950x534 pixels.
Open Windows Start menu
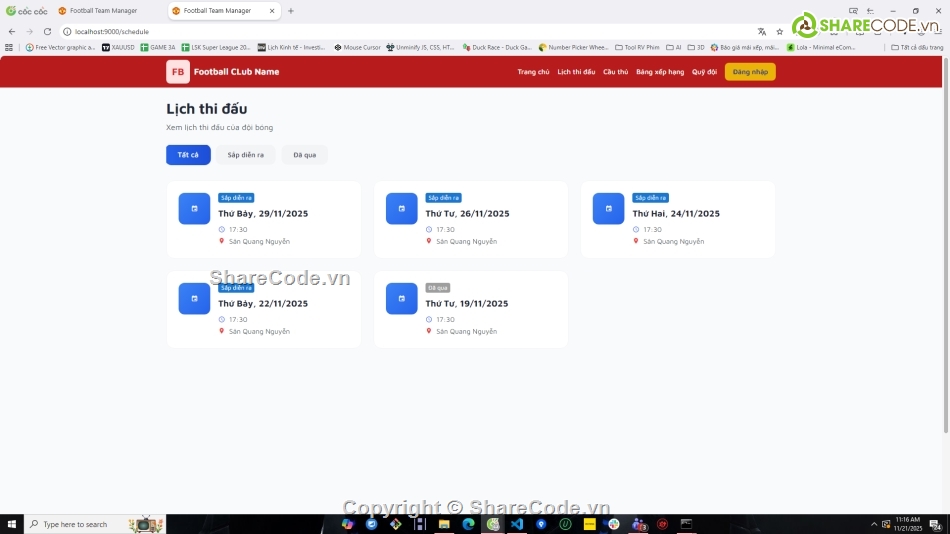(x=12, y=524)
